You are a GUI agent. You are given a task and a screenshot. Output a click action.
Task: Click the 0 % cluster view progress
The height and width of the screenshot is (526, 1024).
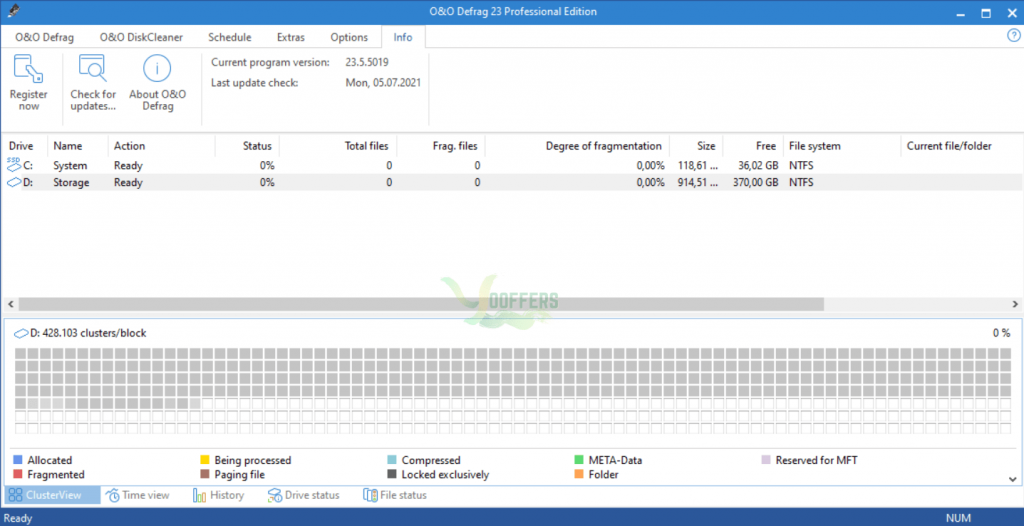coord(1002,333)
